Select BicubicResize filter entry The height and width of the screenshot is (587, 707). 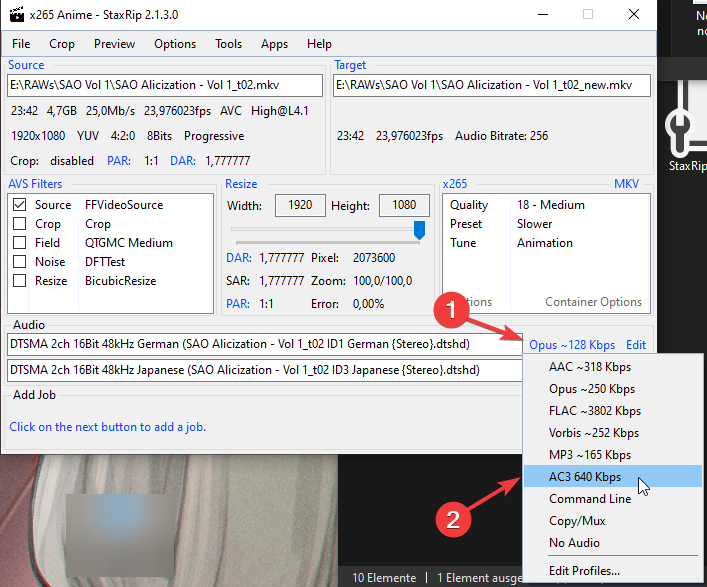tap(120, 280)
